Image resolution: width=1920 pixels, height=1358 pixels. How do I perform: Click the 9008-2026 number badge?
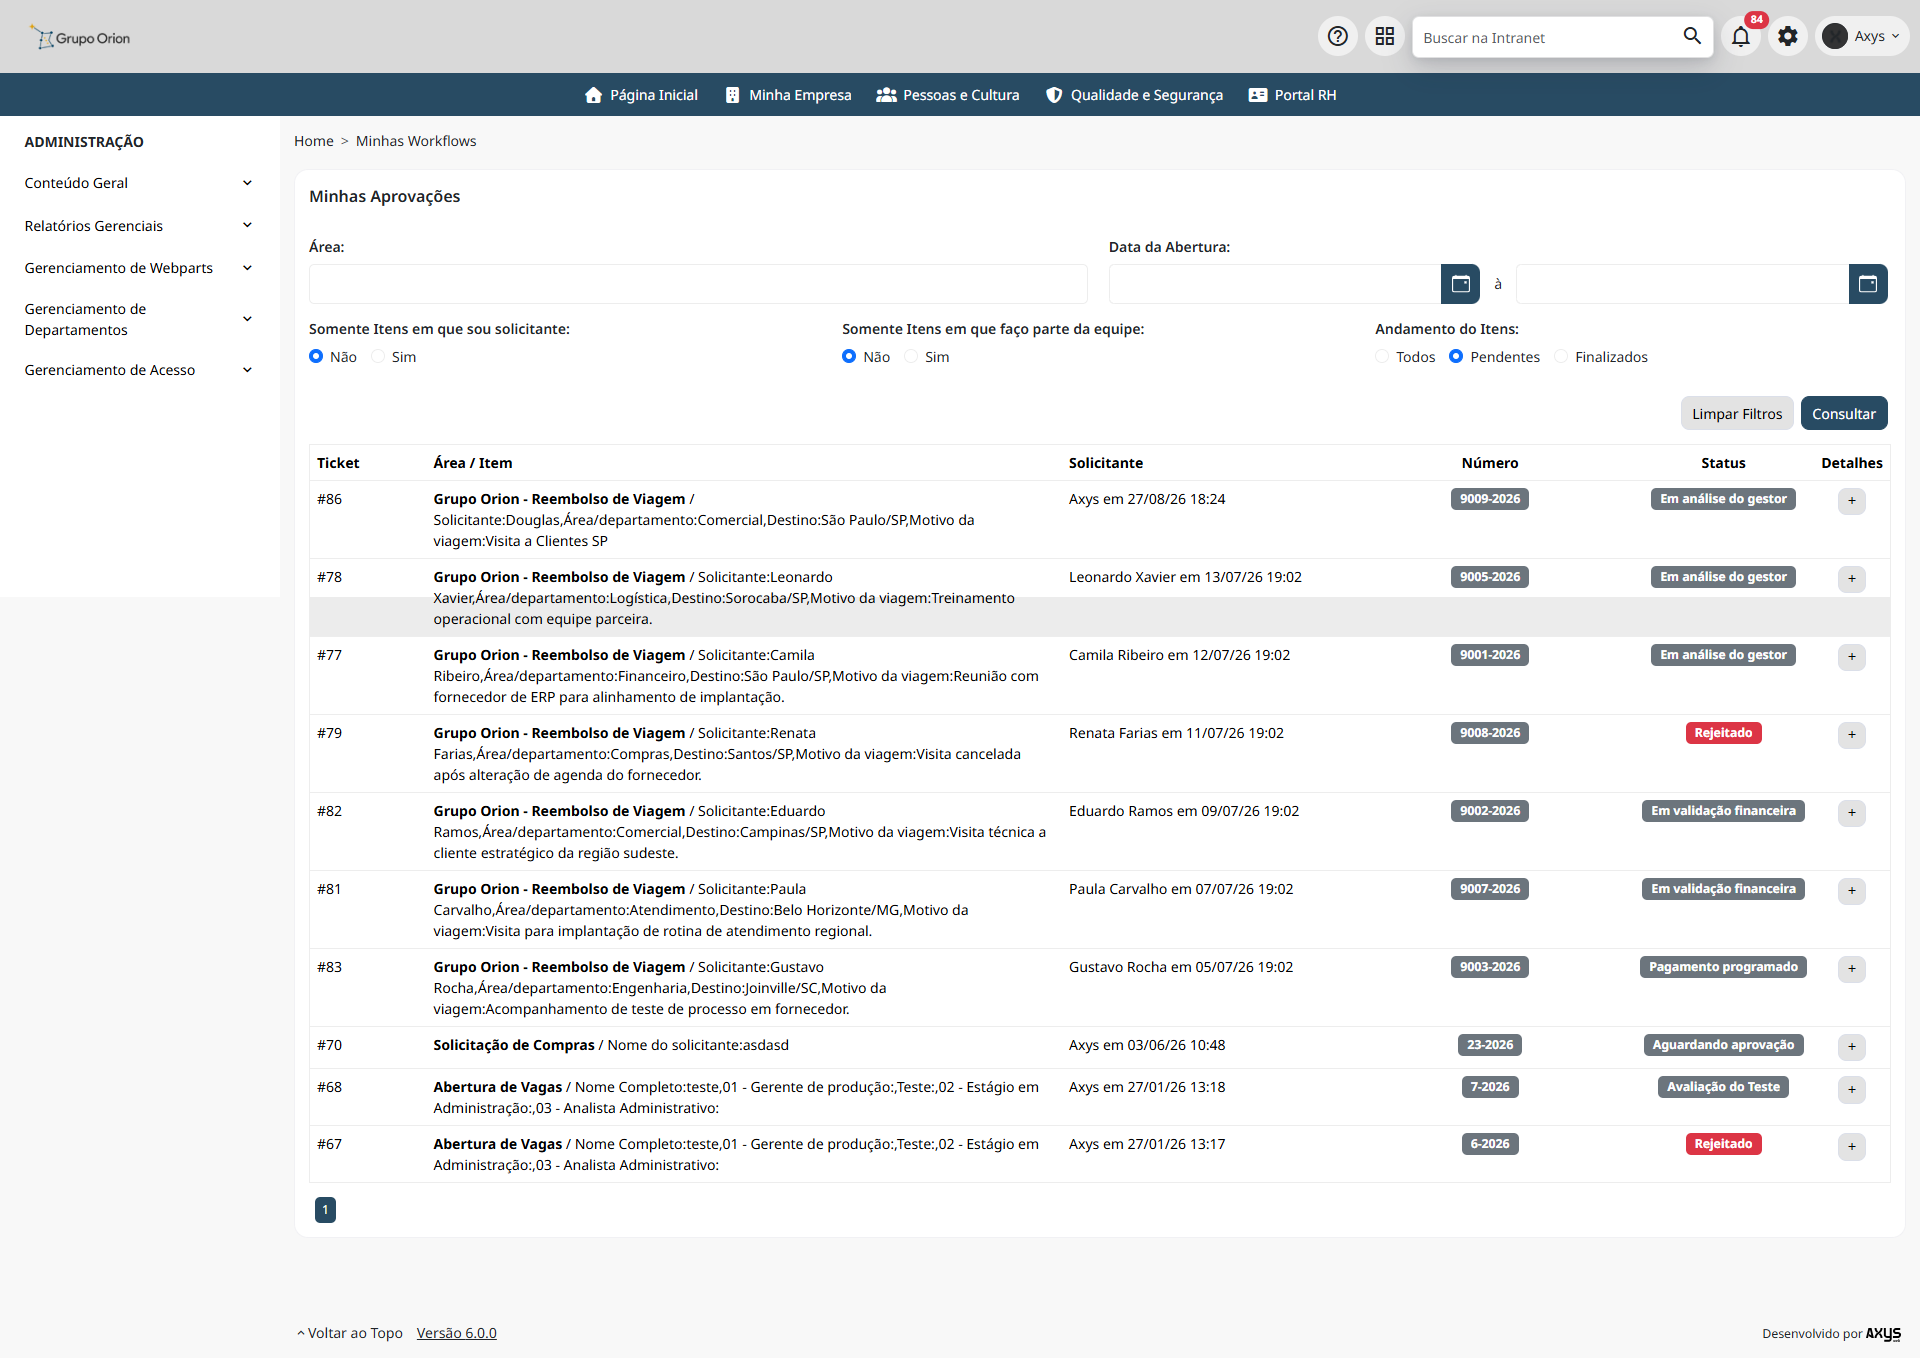1490,733
